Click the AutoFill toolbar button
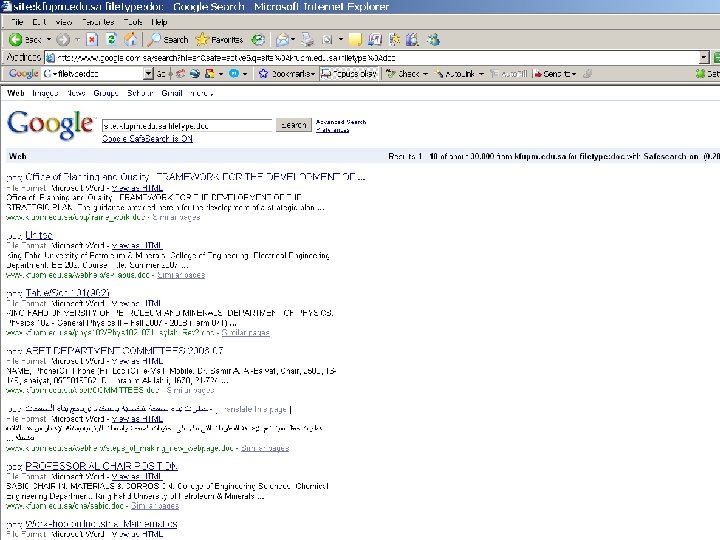The height and width of the screenshot is (540, 720). (x=509, y=73)
